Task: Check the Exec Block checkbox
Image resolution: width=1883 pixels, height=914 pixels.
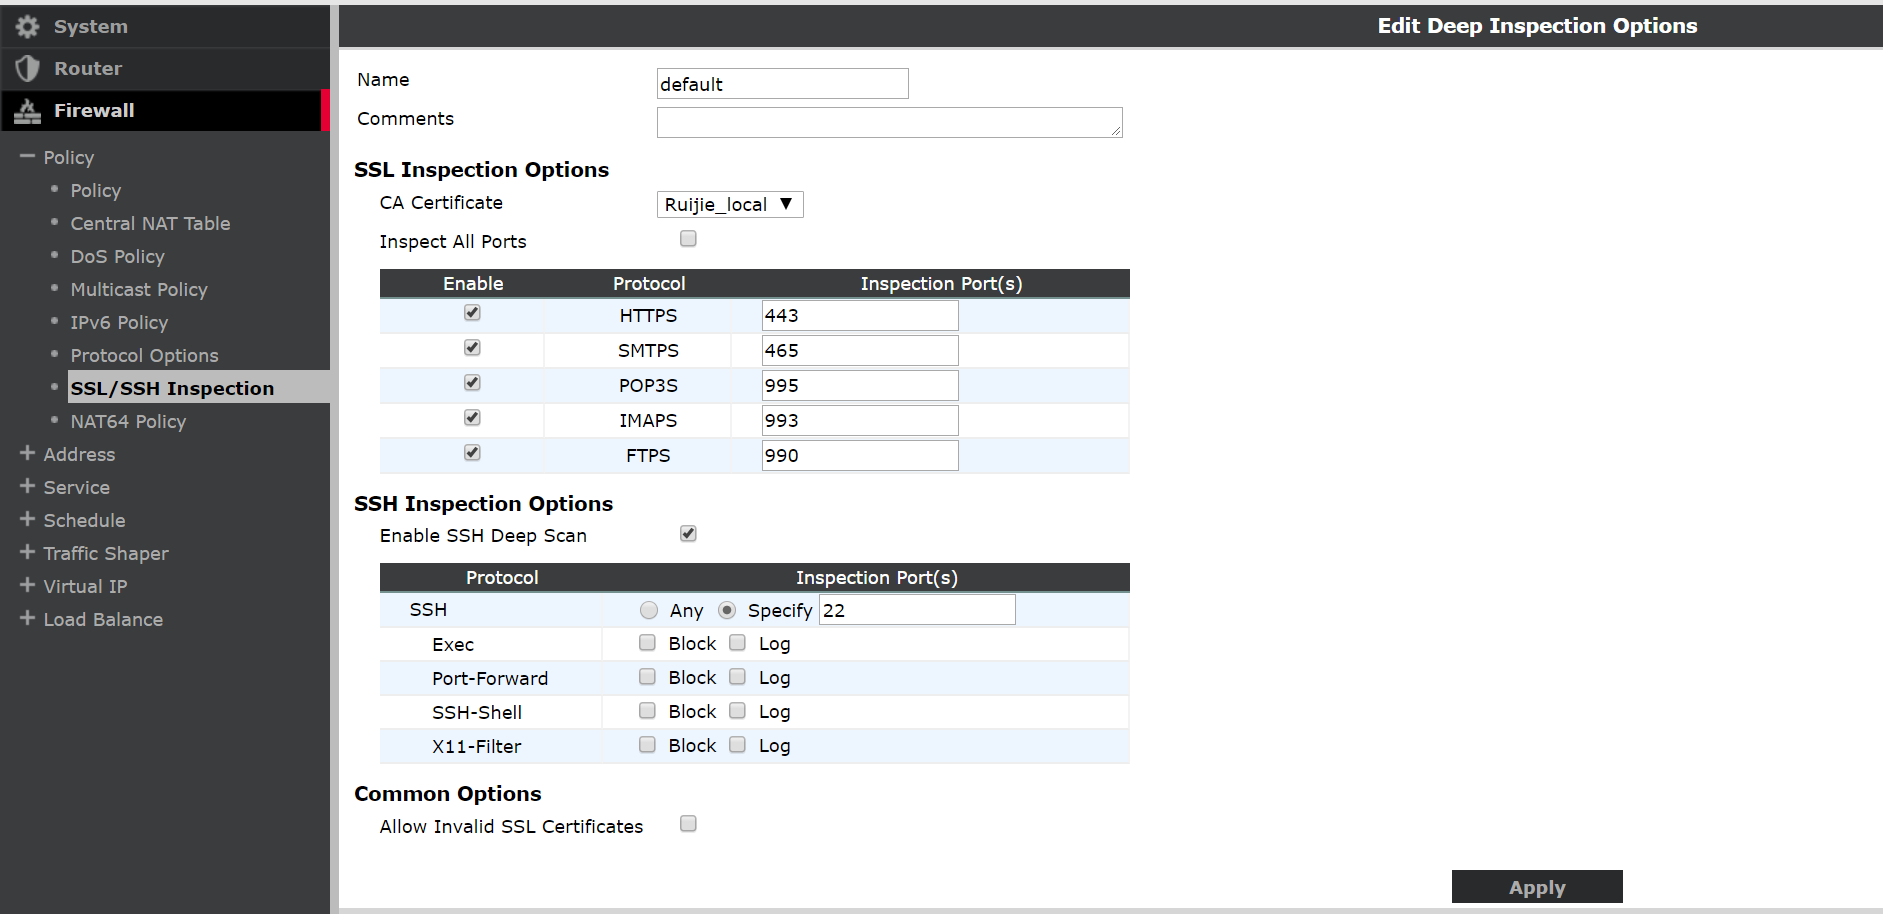Action: pyautogui.click(x=647, y=642)
